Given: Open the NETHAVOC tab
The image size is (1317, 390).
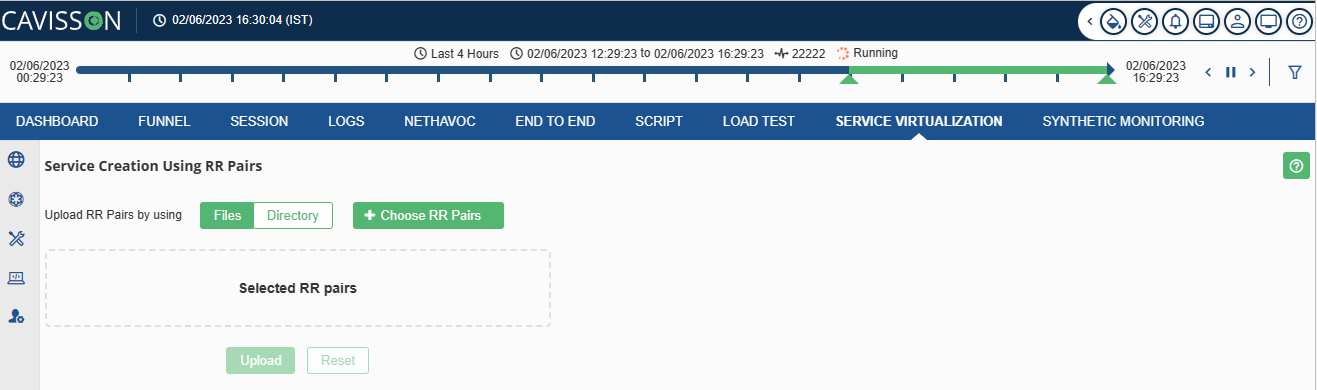Looking at the screenshot, I should [x=440, y=121].
